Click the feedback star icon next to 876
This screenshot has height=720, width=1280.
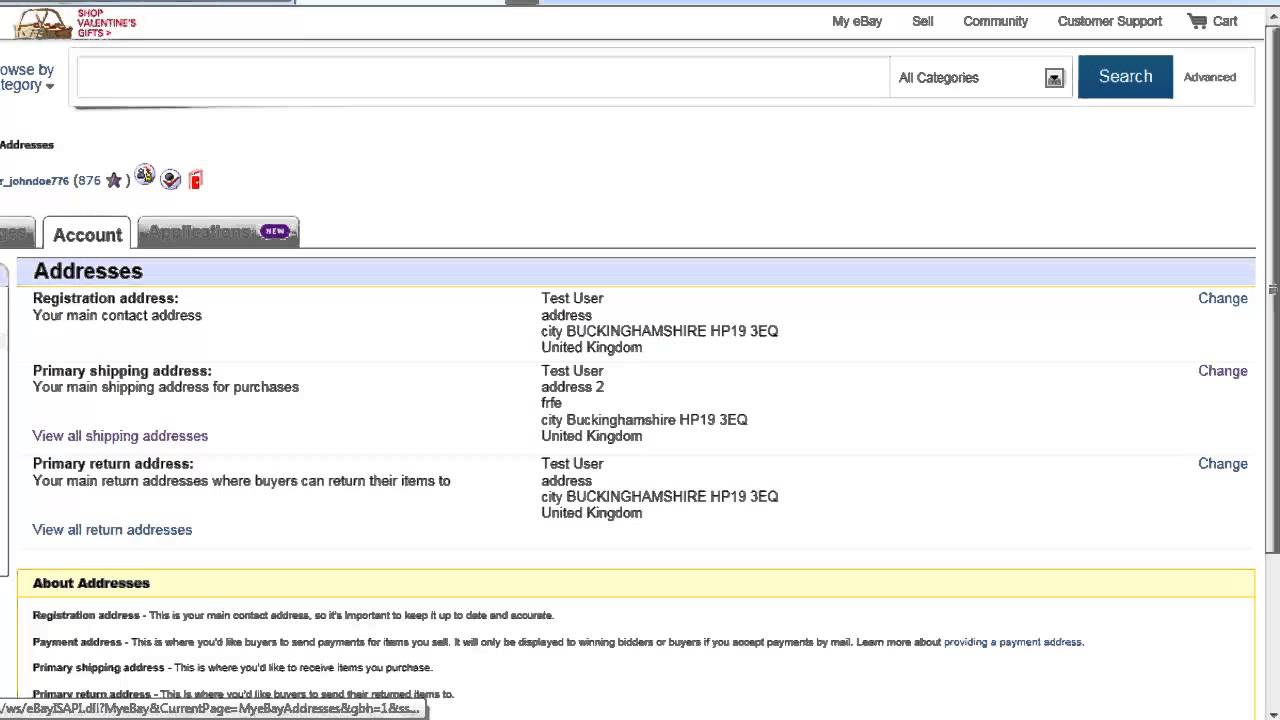pos(114,181)
